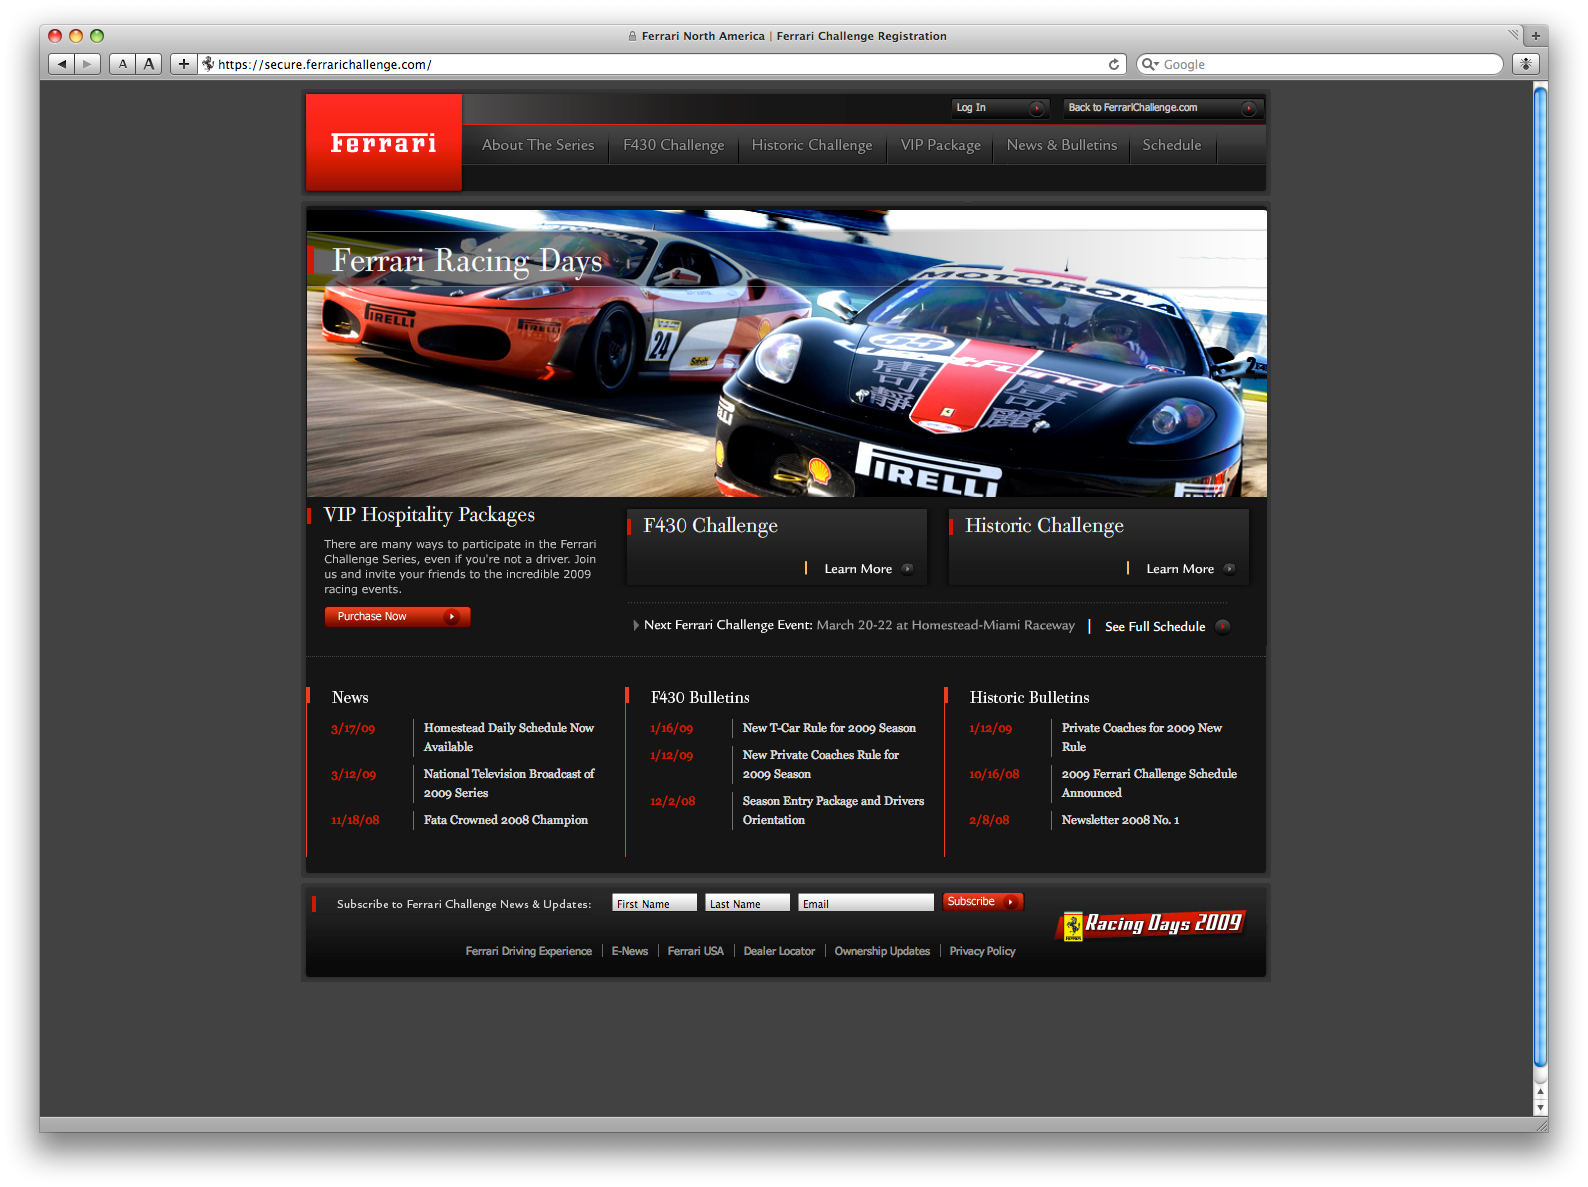Go to News & Bulletins section
This screenshot has height=1187, width=1588.
[x=1062, y=145]
